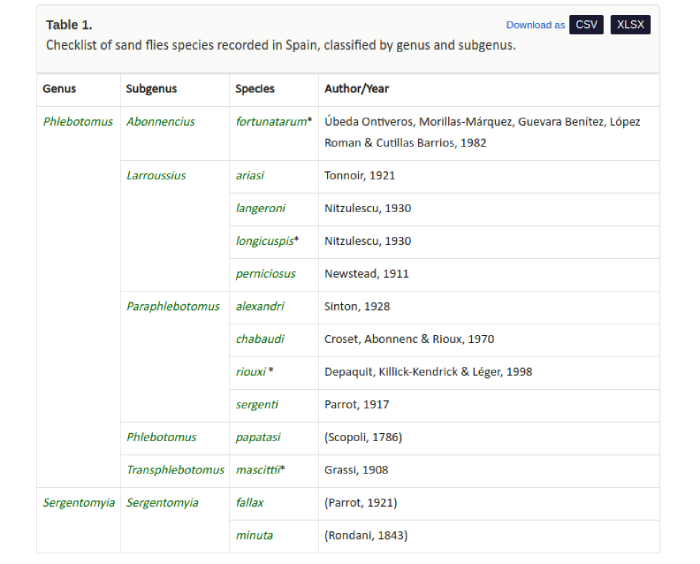Download the table as CSV
Screen dimensions: 700x564
(x=586, y=25)
